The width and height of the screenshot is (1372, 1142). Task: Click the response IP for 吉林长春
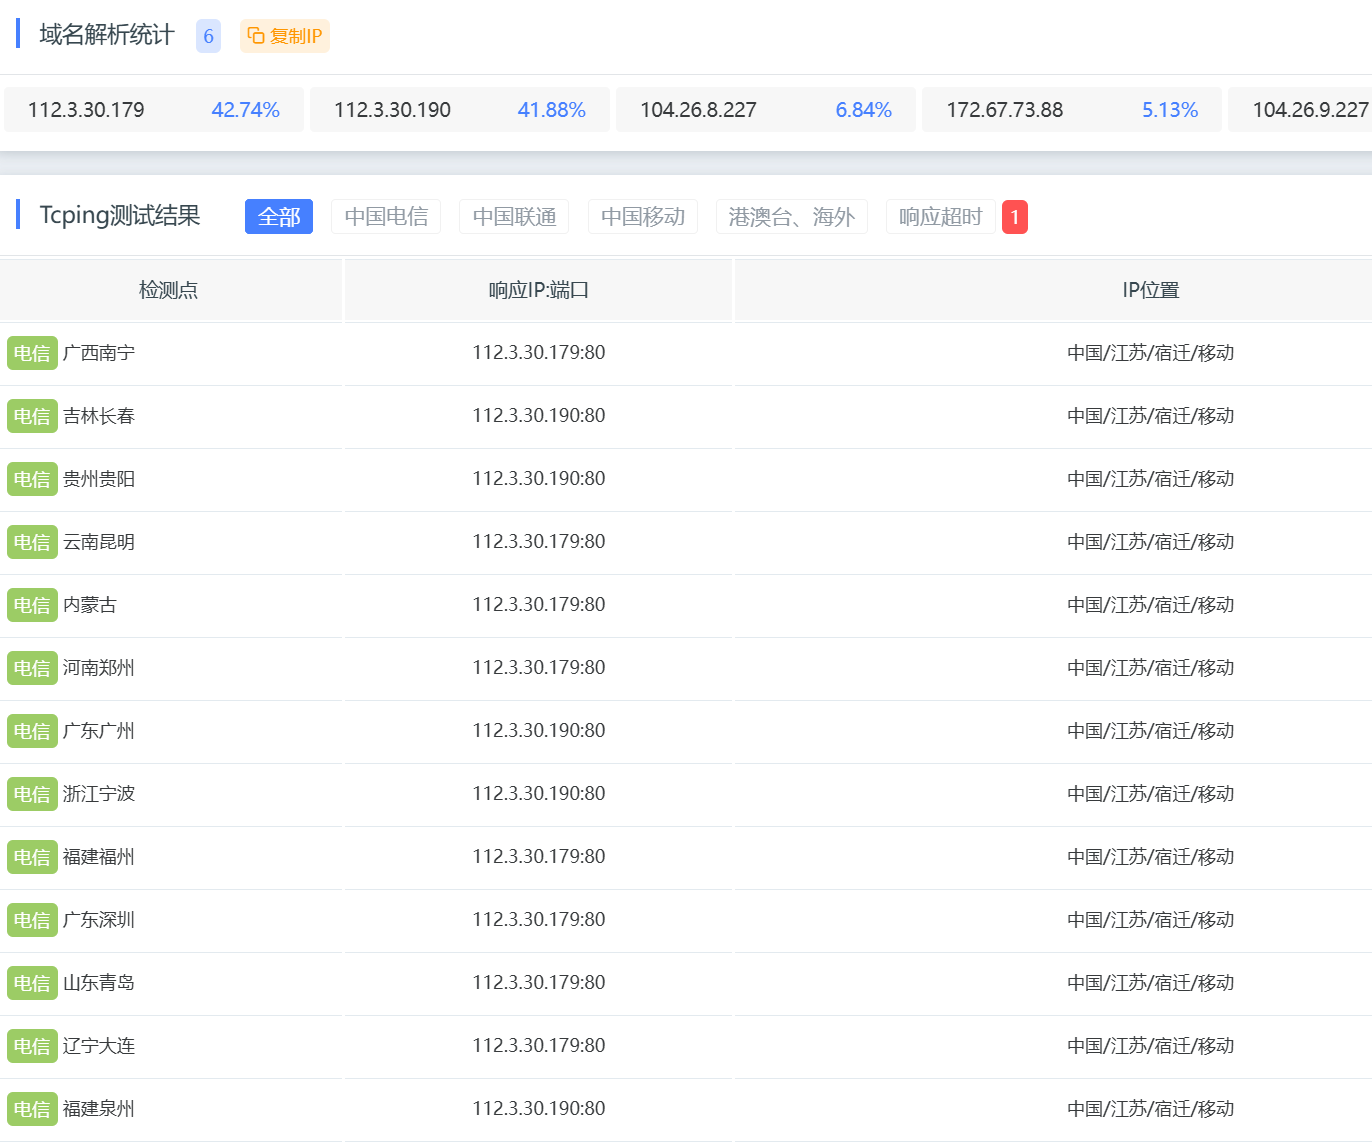tap(539, 415)
